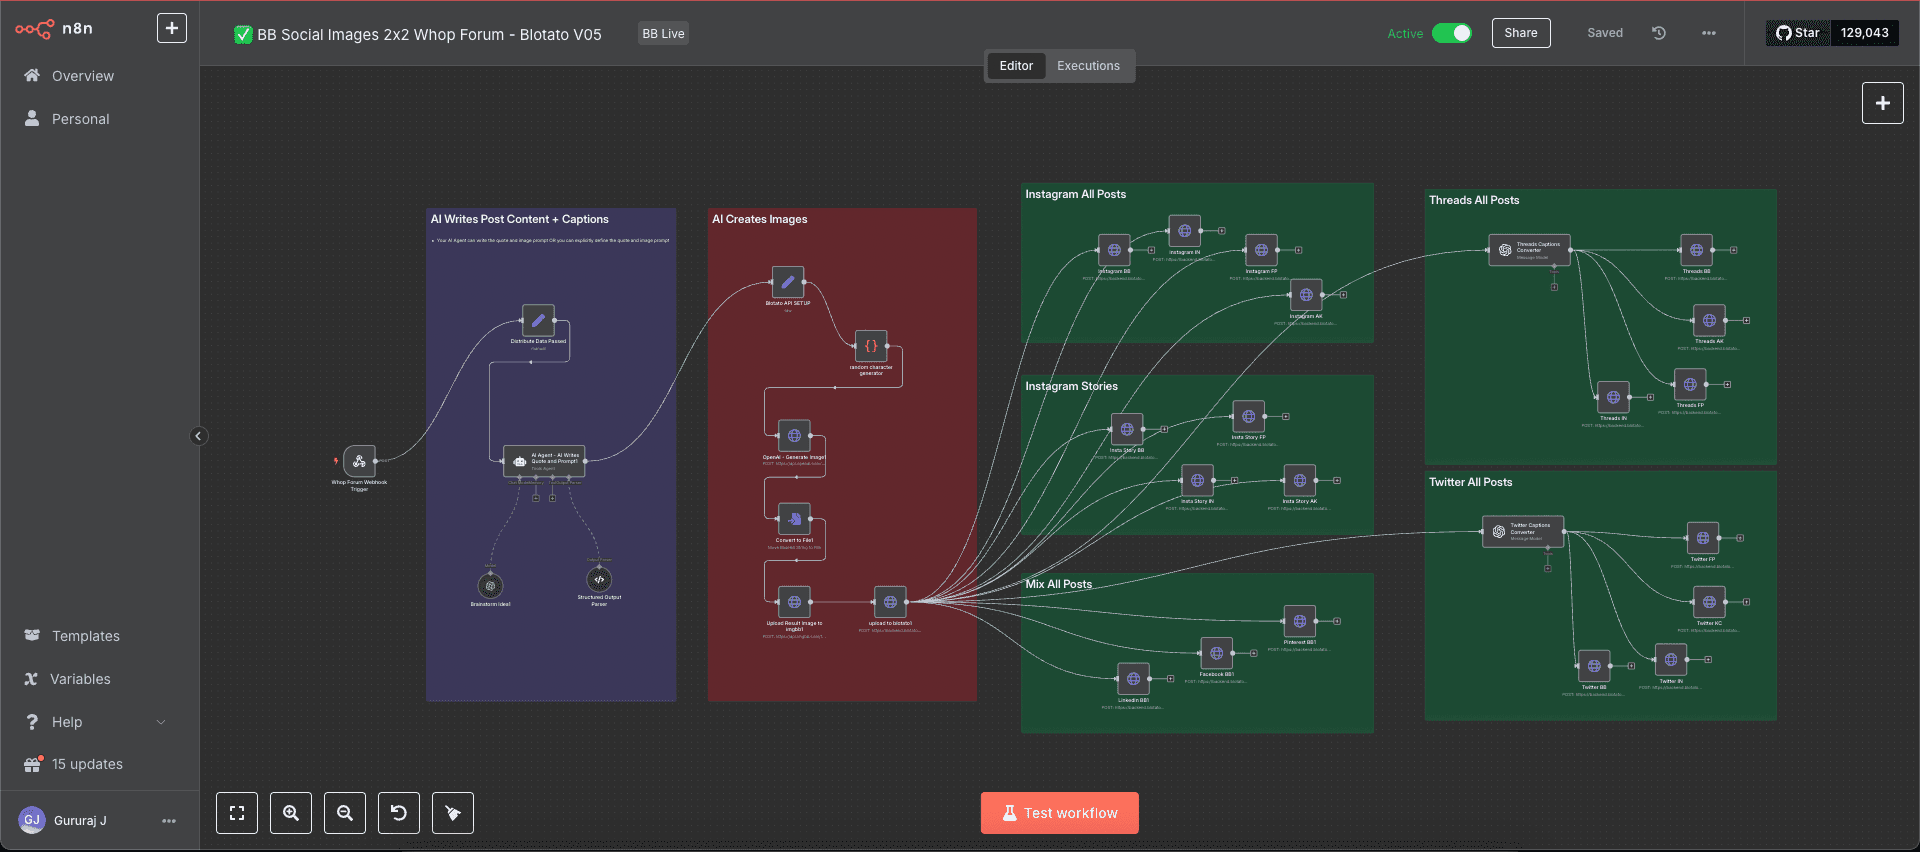Zoom in on the workflow canvas
The width and height of the screenshot is (1920, 852).
click(291, 813)
